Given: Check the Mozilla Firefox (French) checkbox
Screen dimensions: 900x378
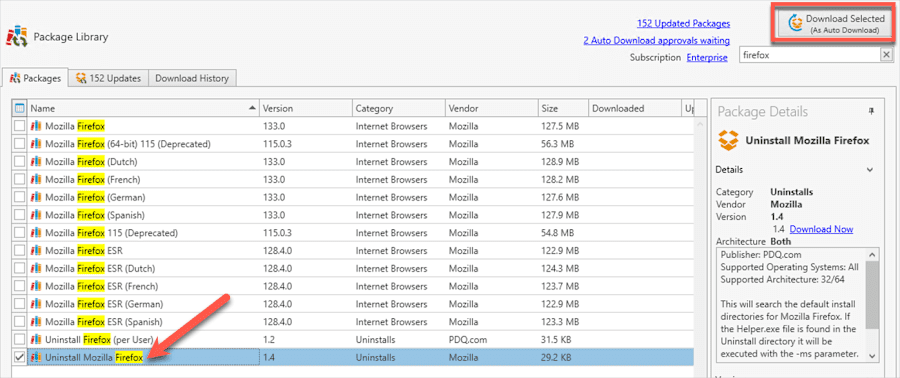Looking at the screenshot, I should 20,179.
